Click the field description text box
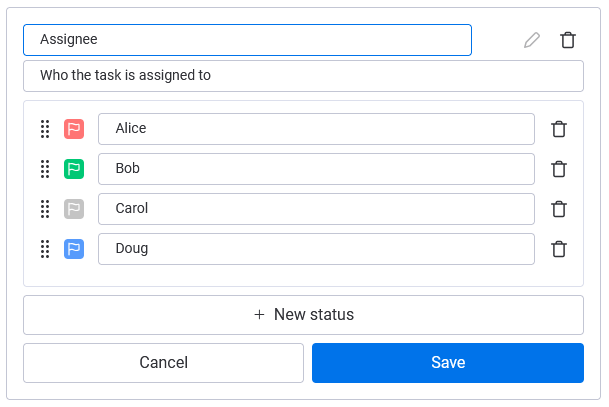The image size is (609, 407). point(303,76)
